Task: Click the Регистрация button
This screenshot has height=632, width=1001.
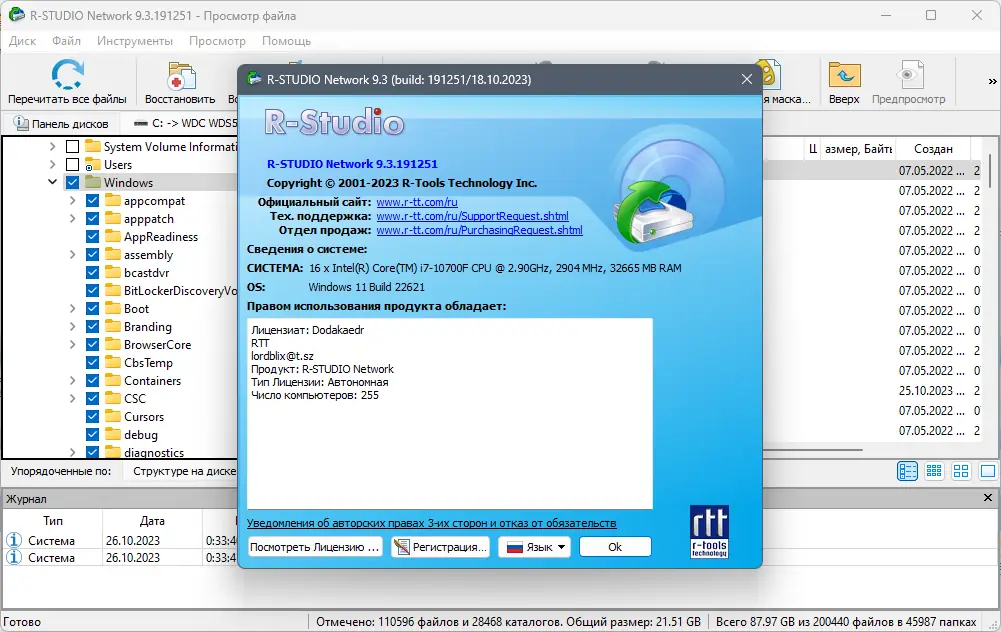Action: [x=440, y=547]
